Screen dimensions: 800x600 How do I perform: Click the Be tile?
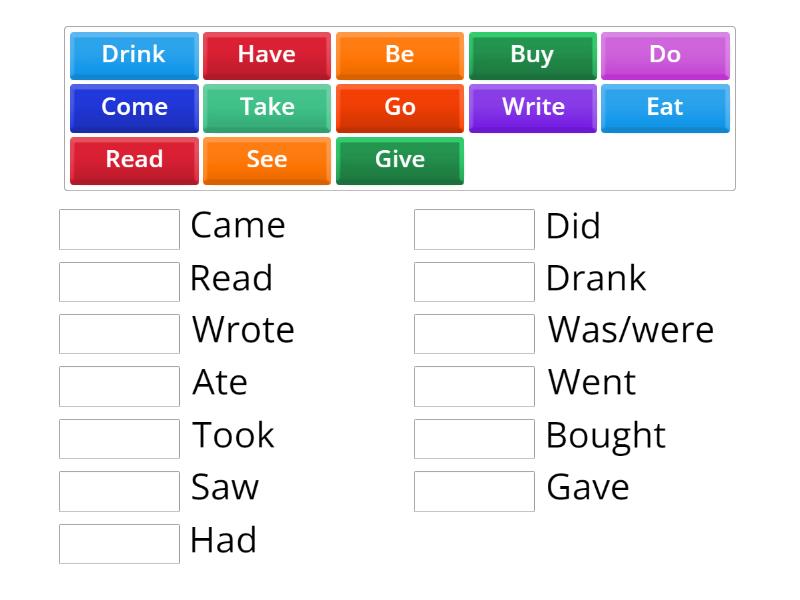click(x=399, y=55)
